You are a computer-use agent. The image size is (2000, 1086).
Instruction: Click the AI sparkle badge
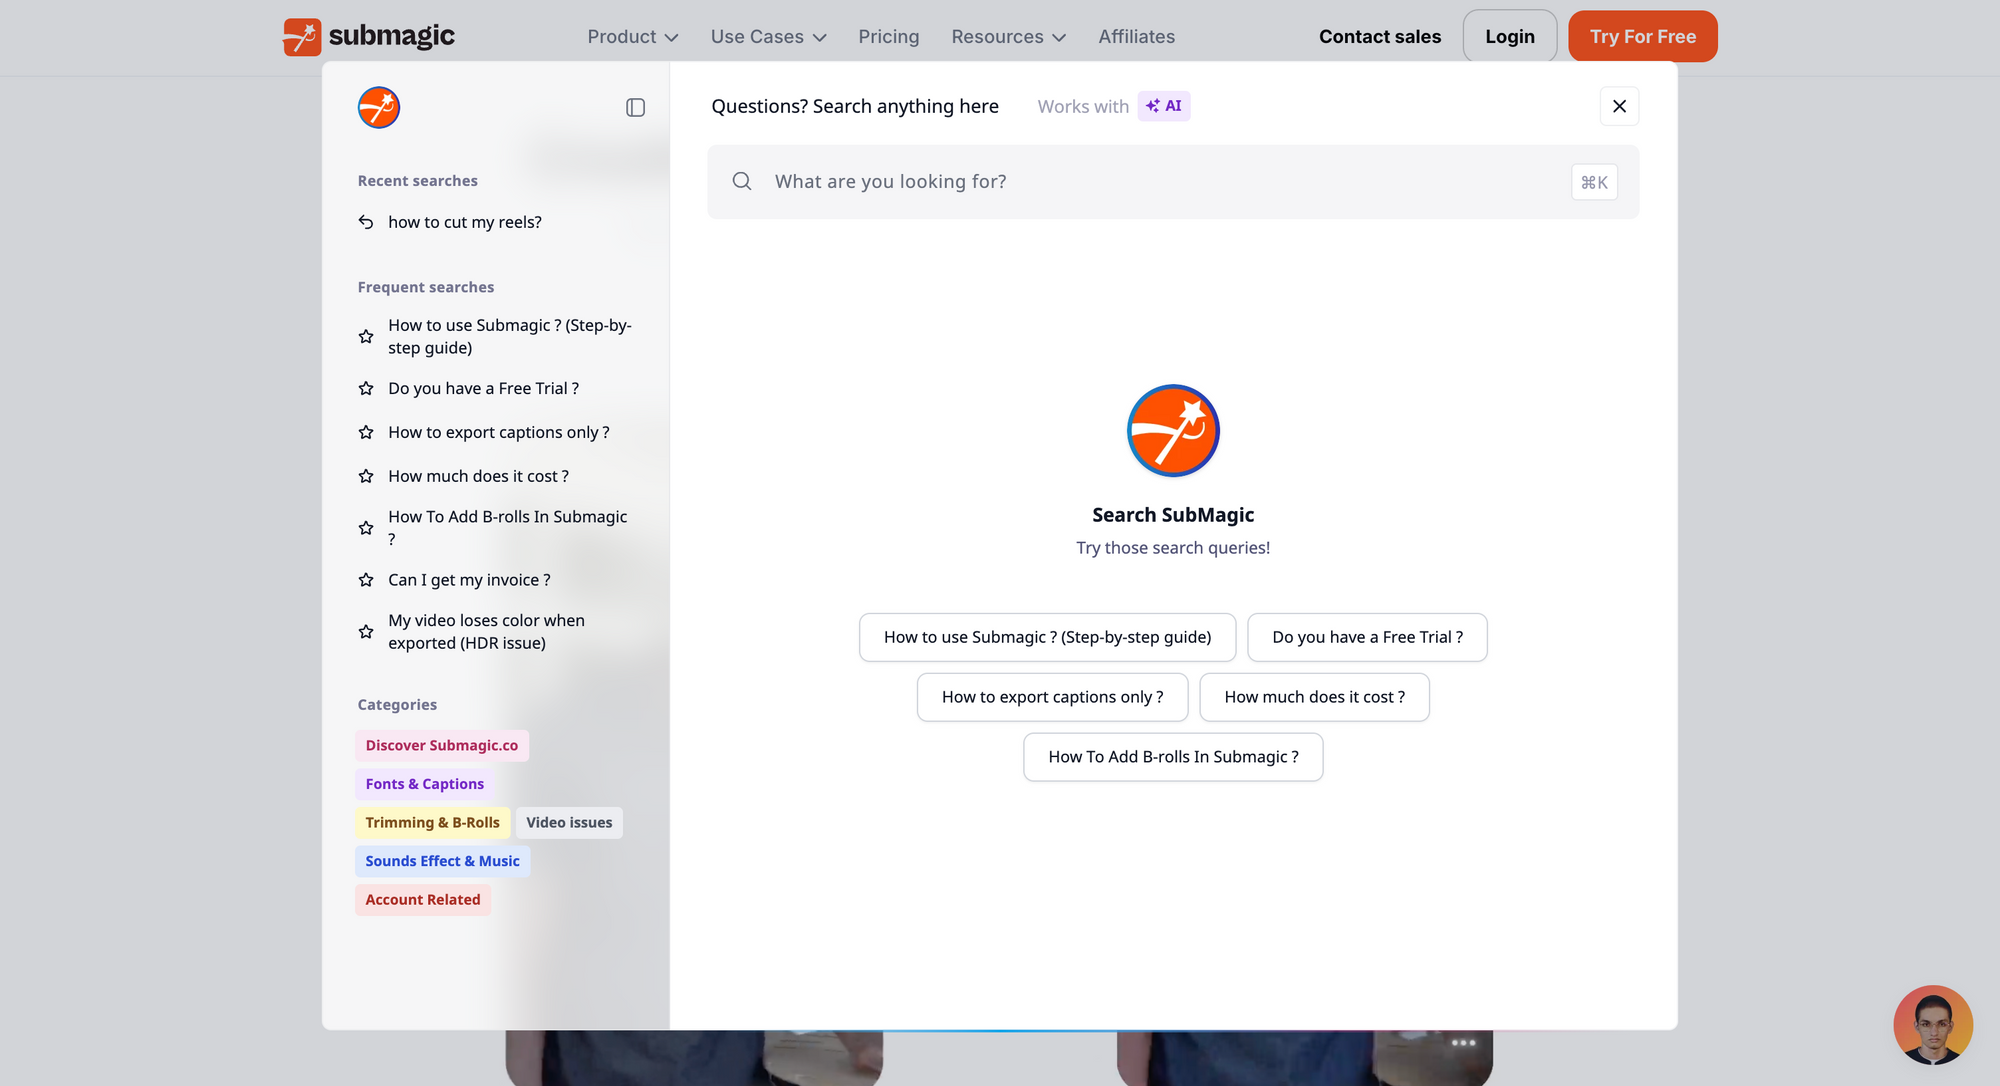pos(1164,106)
